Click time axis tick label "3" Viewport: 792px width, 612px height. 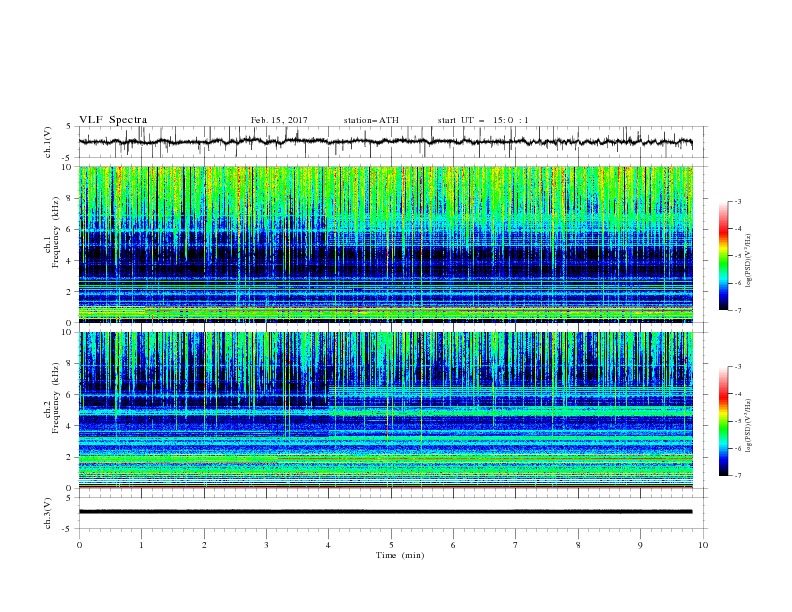(266, 545)
